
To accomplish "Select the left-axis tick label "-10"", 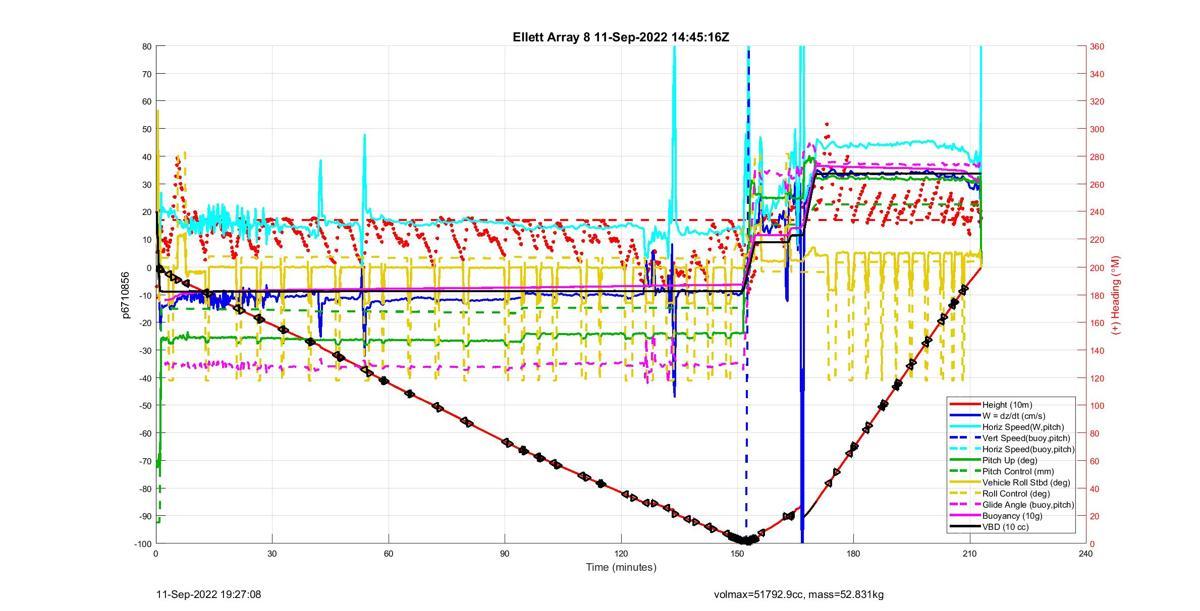I will coord(144,295).
